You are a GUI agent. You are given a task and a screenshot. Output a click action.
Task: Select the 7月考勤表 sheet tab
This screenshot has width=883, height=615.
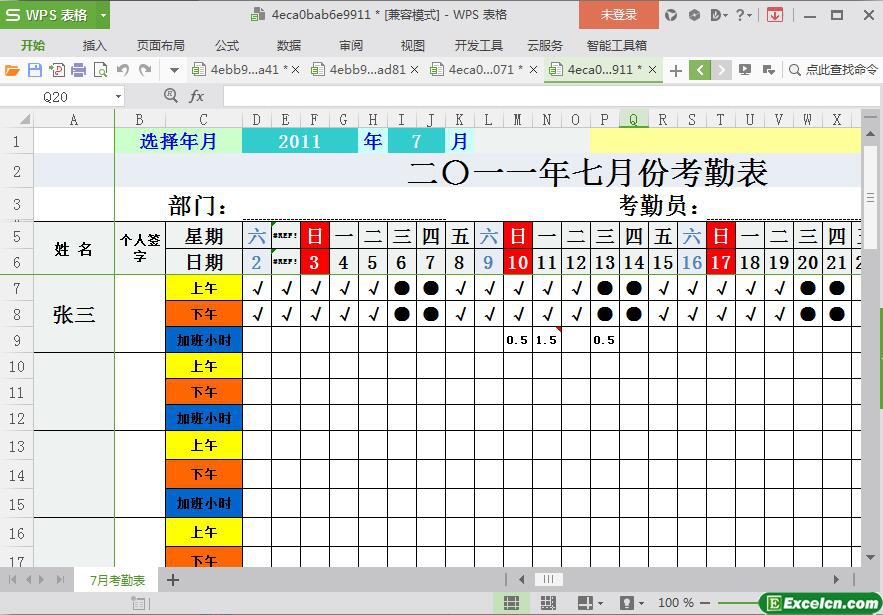click(117, 580)
